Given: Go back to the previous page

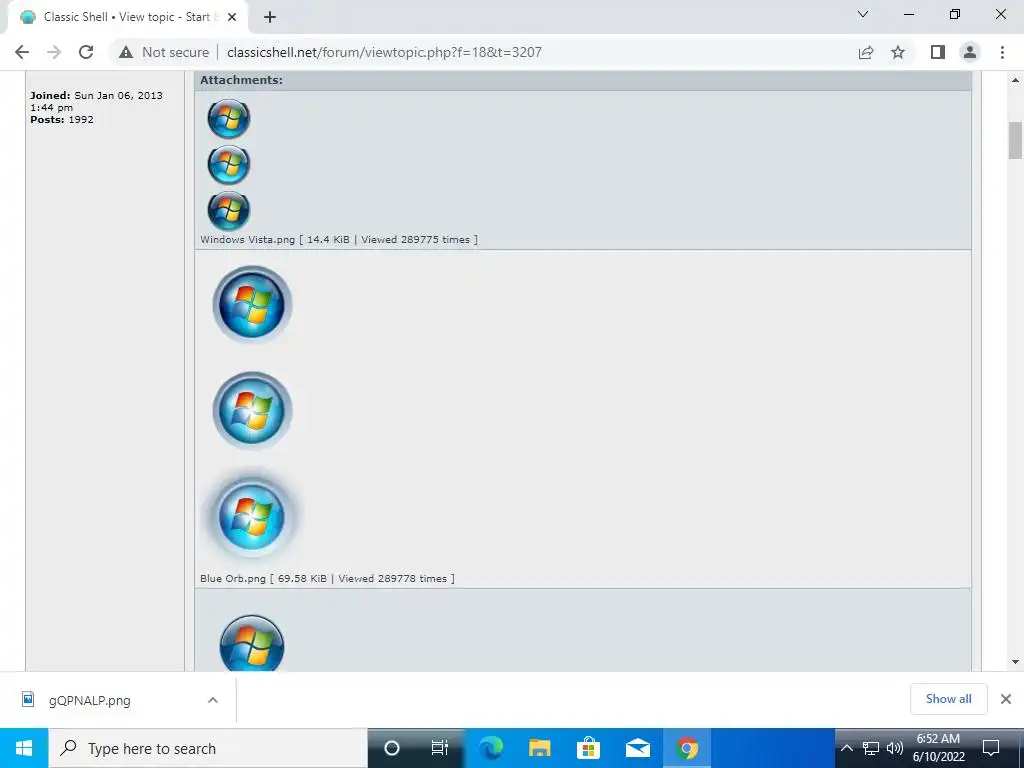Looking at the screenshot, I should [x=22, y=52].
